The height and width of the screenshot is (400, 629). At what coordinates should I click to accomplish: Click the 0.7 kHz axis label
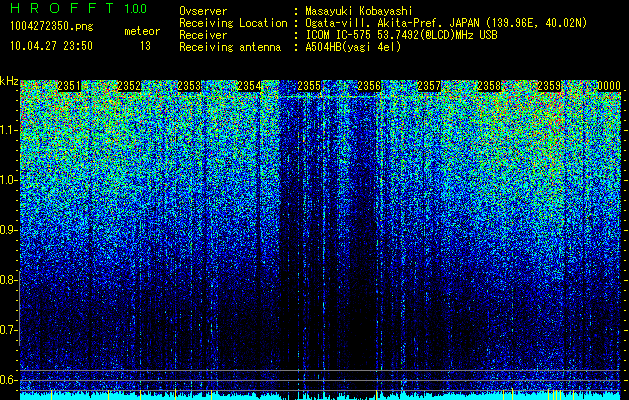click(8, 330)
